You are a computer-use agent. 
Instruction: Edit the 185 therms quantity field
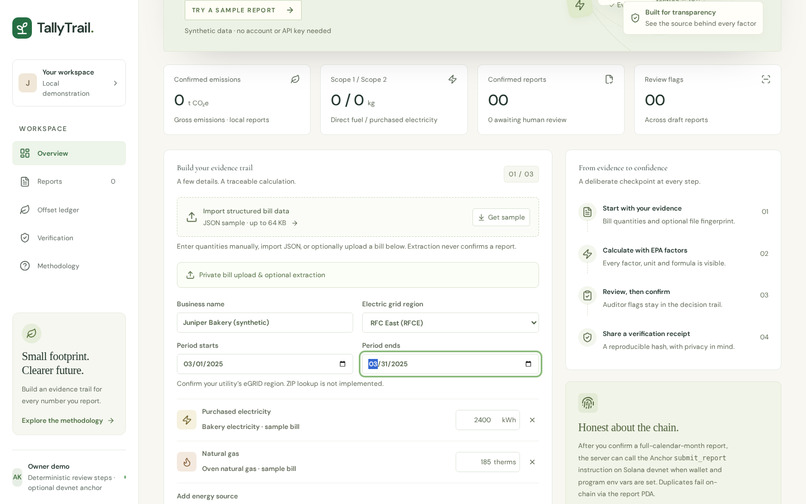tap(487, 462)
